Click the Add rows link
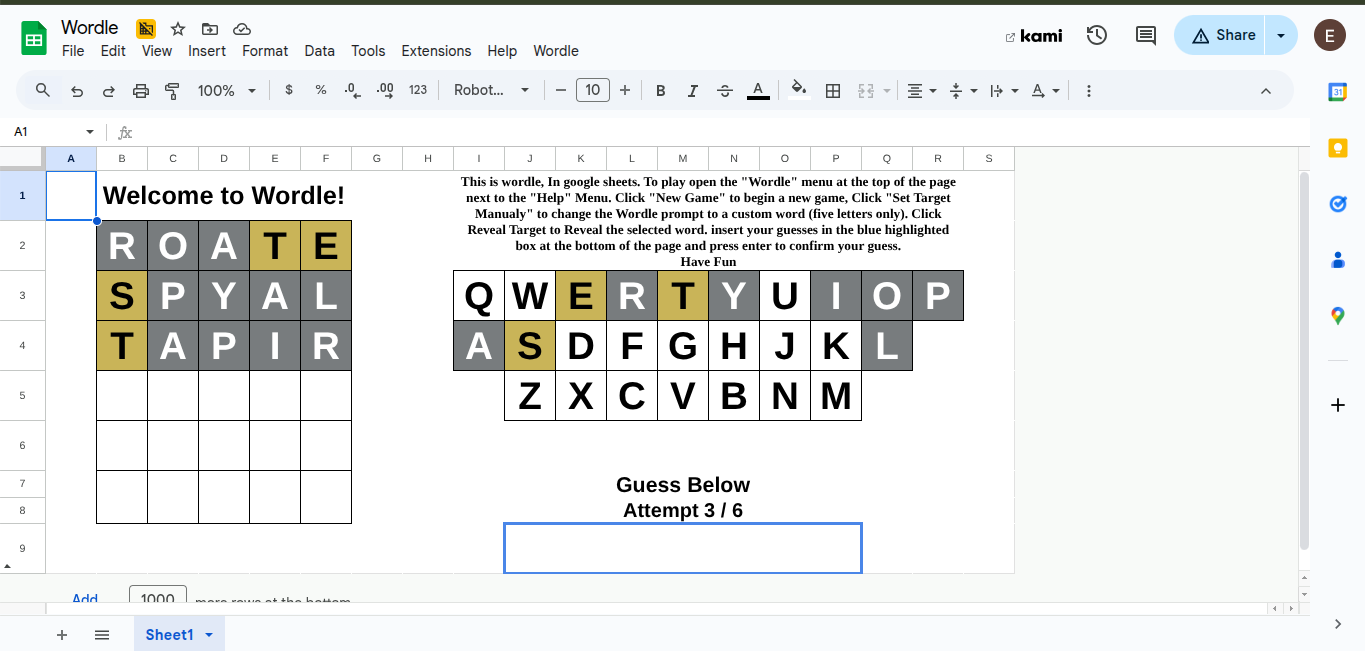This screenshot has height=651, width=1365. click(85, 599)
